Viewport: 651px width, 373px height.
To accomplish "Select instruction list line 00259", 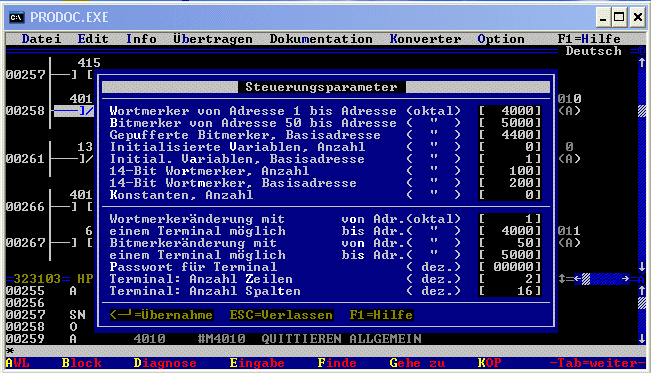I will (x=25, y=339).
